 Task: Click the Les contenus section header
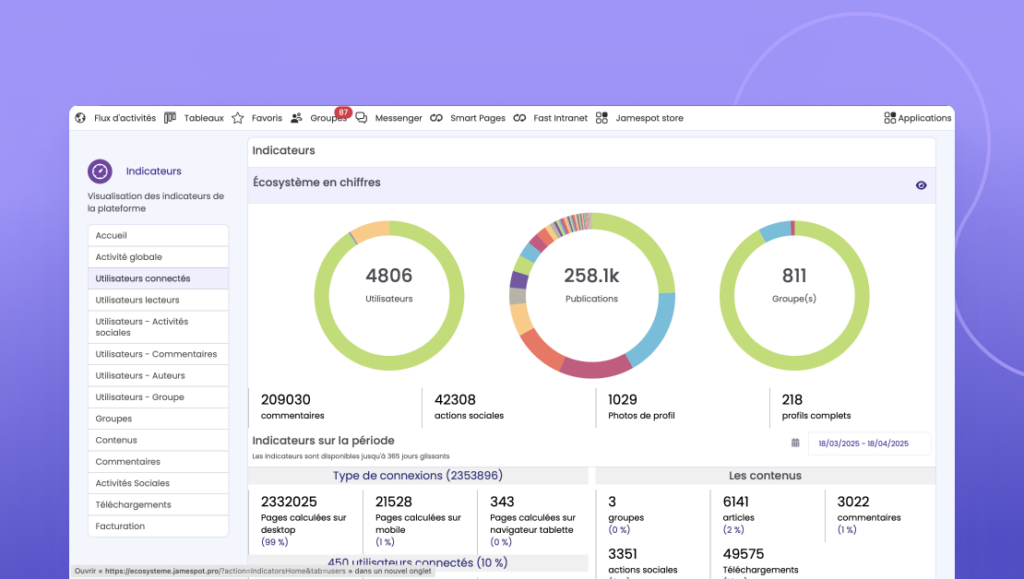pos(765,475)
